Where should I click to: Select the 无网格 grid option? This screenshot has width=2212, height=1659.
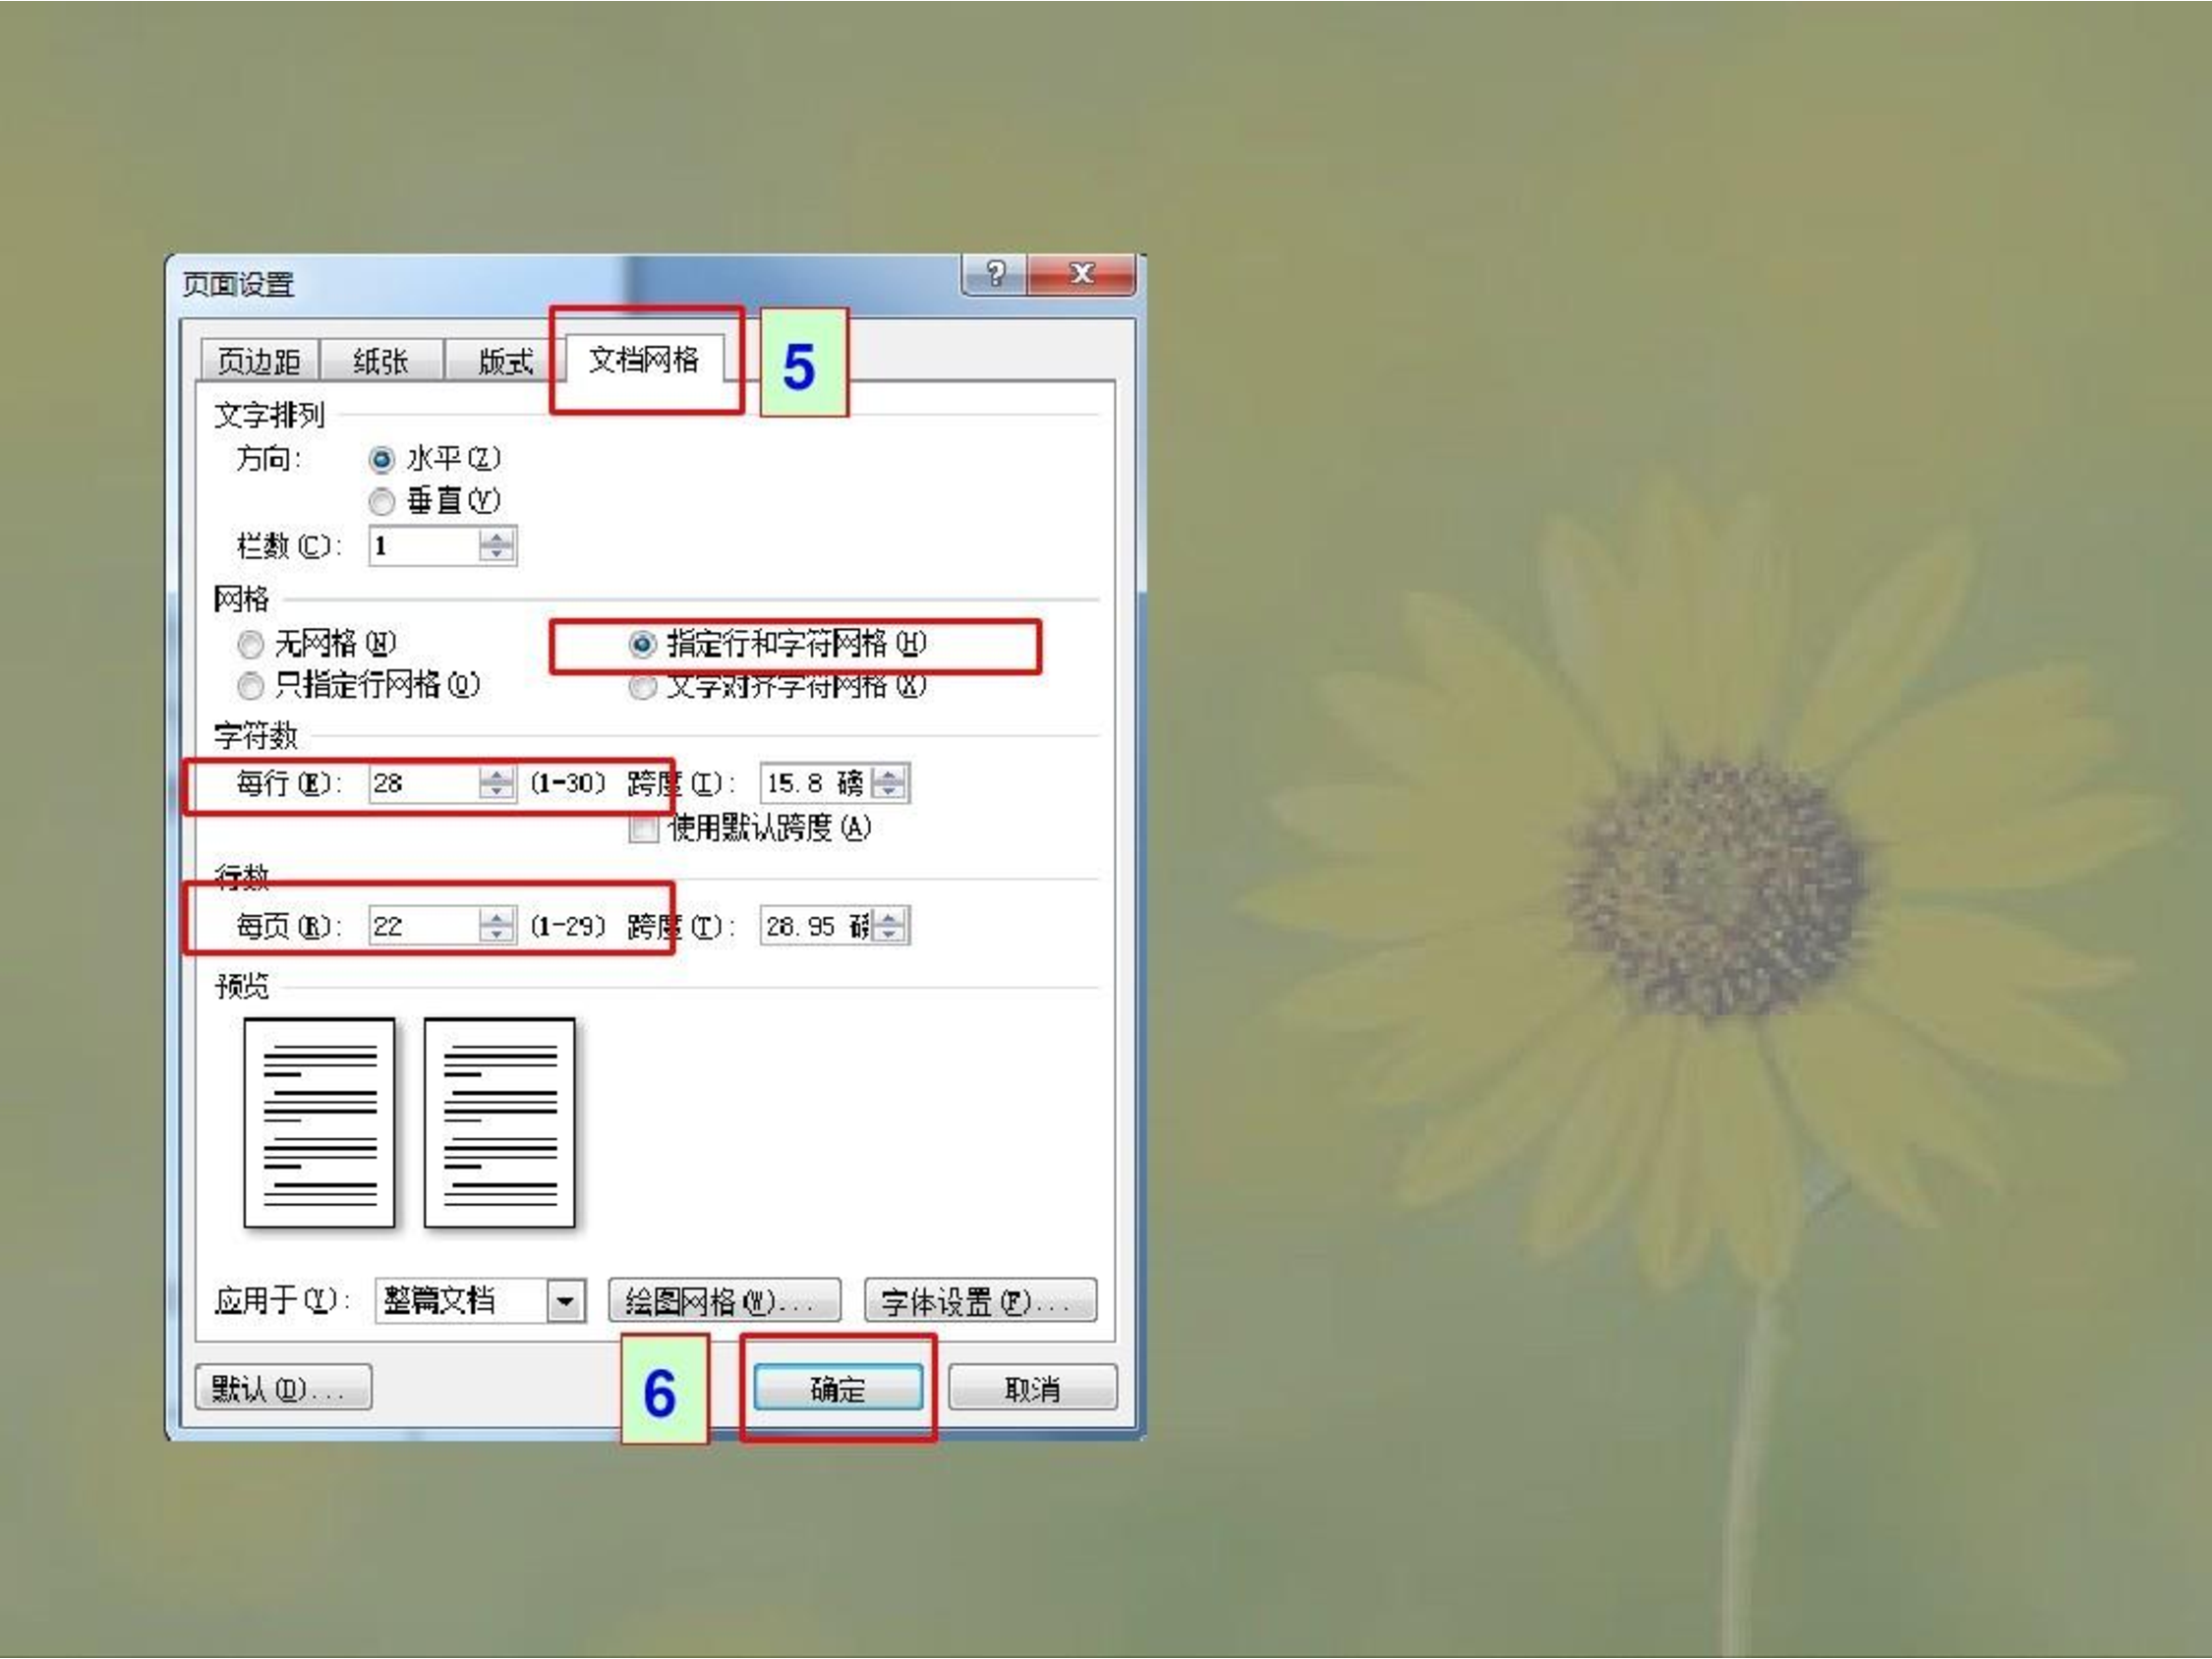click(251, 645)
